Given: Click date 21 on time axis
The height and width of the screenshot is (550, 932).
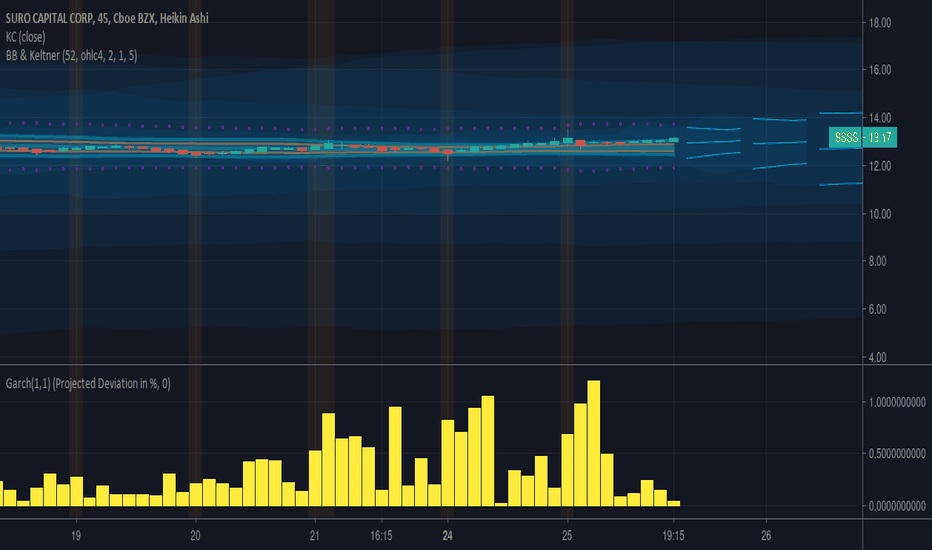Looking at the screenshot, I should click(x=314, y=536).
